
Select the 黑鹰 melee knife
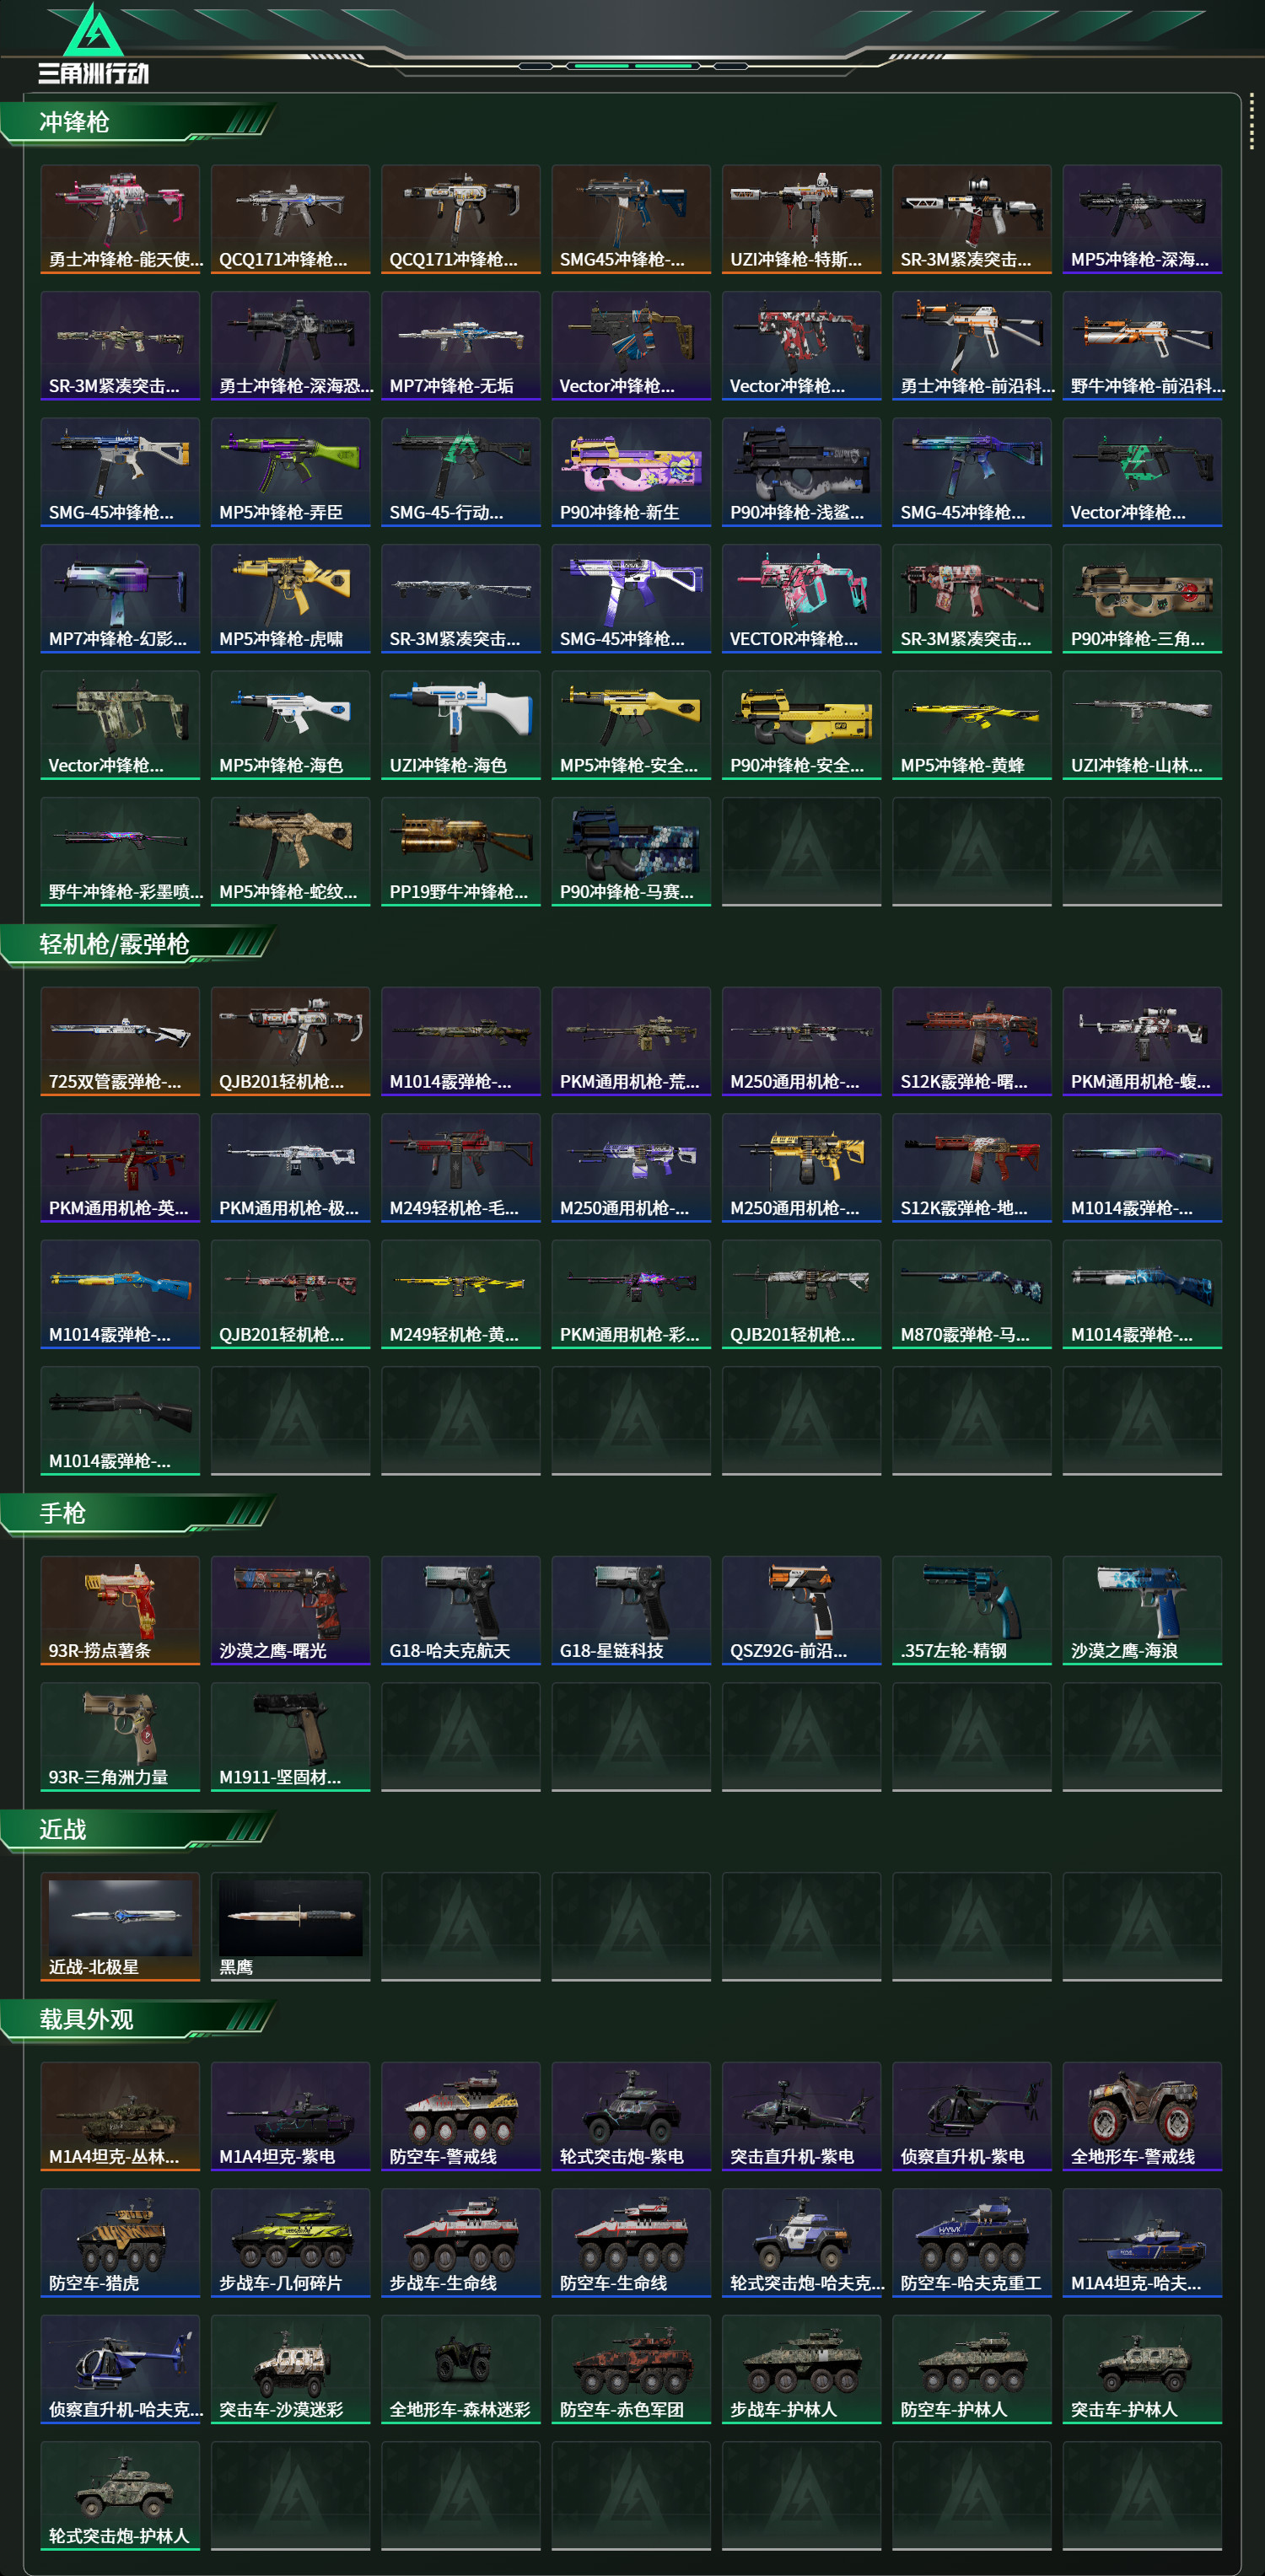[290, 1926]
